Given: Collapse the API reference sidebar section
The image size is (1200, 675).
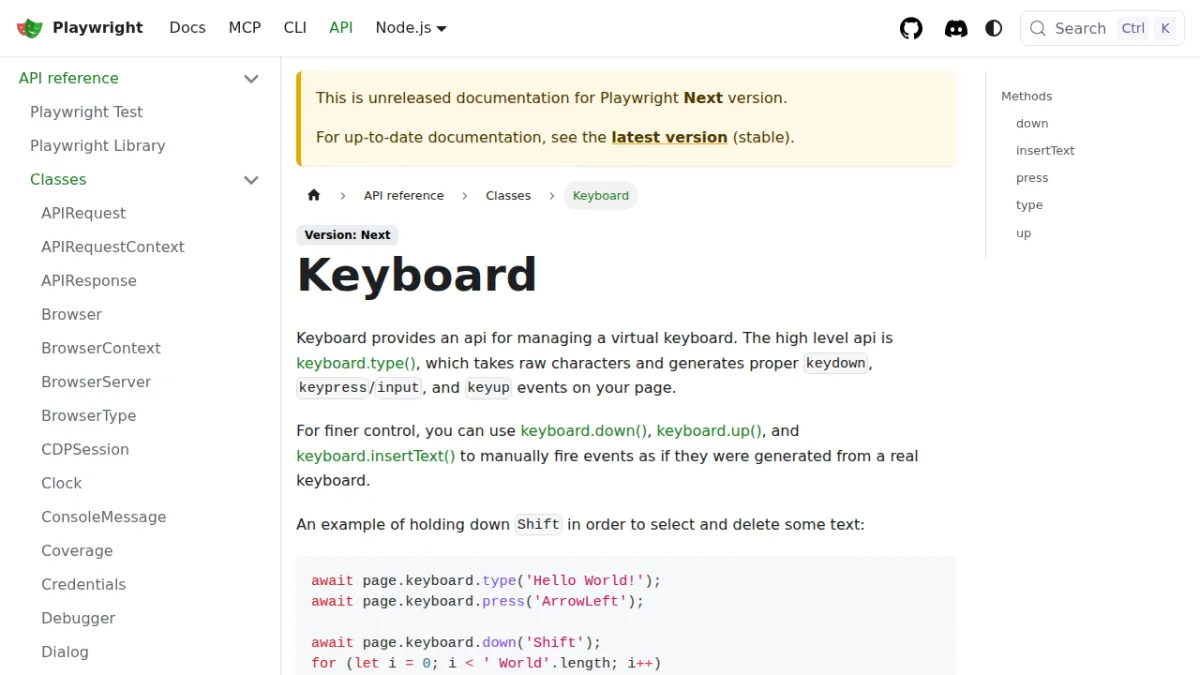Looking at the screenshot, I should point(251,78).
